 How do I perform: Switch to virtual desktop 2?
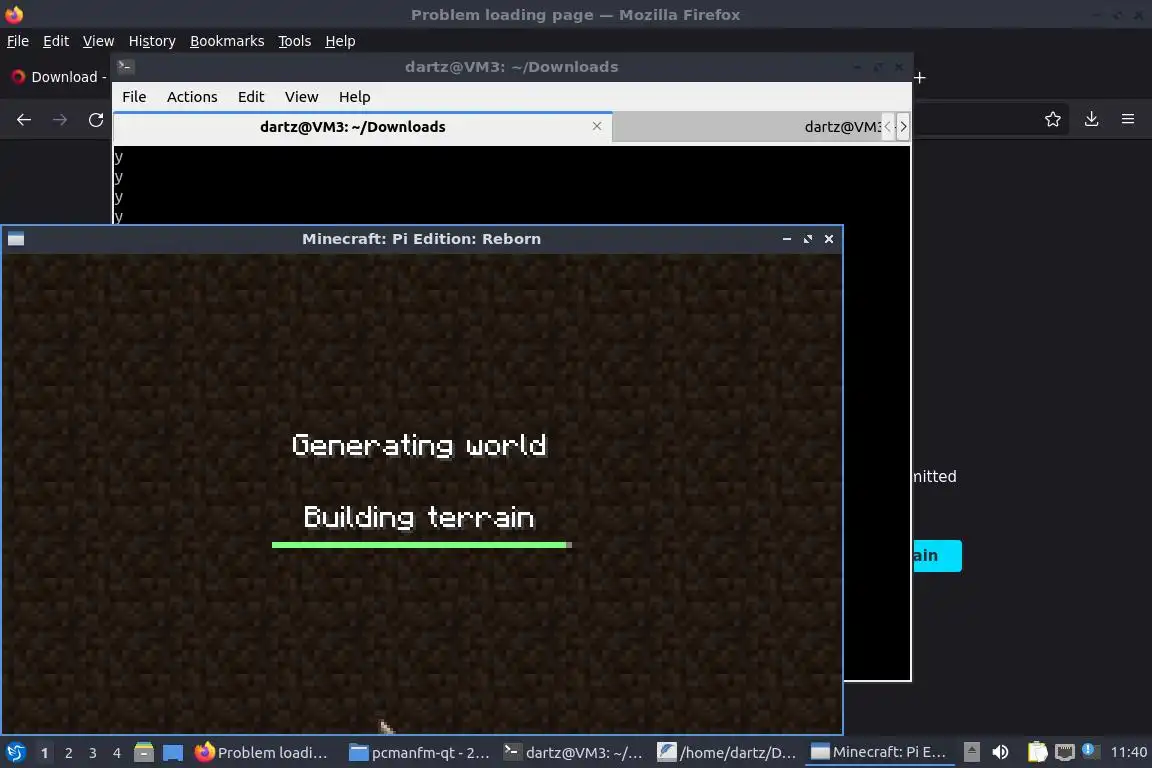68,753
